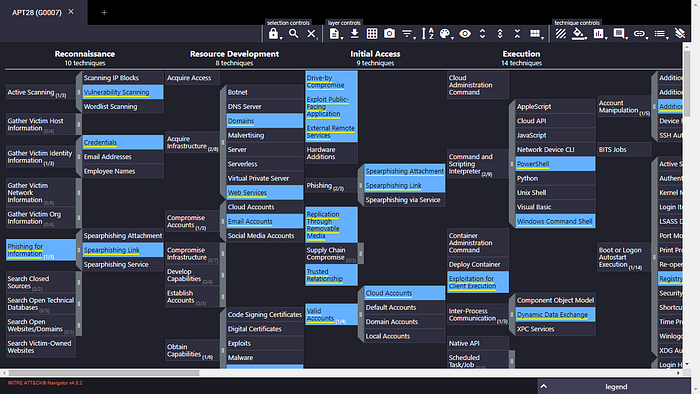Screen dimensions: 700x394
Task: Open the search and multiselect tool
Action: (x=293, y=33)
